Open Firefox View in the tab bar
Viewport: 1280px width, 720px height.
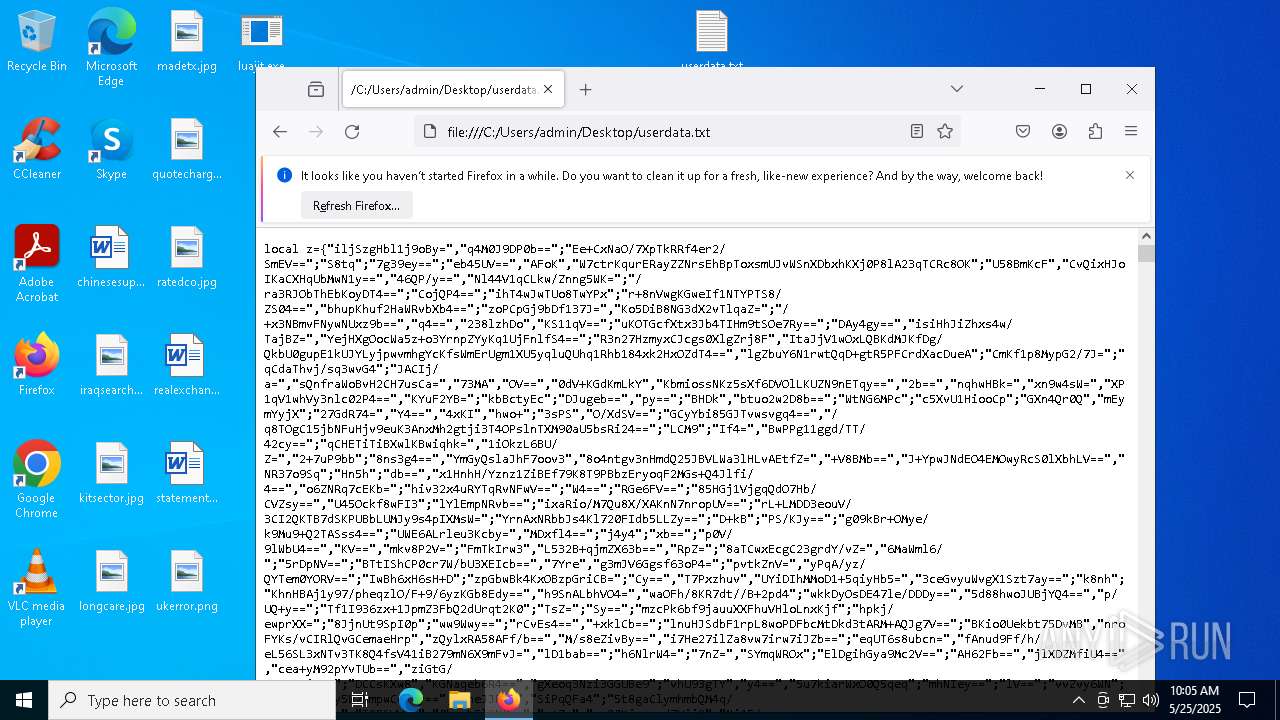pyautogui.click(x=316, y=89)
